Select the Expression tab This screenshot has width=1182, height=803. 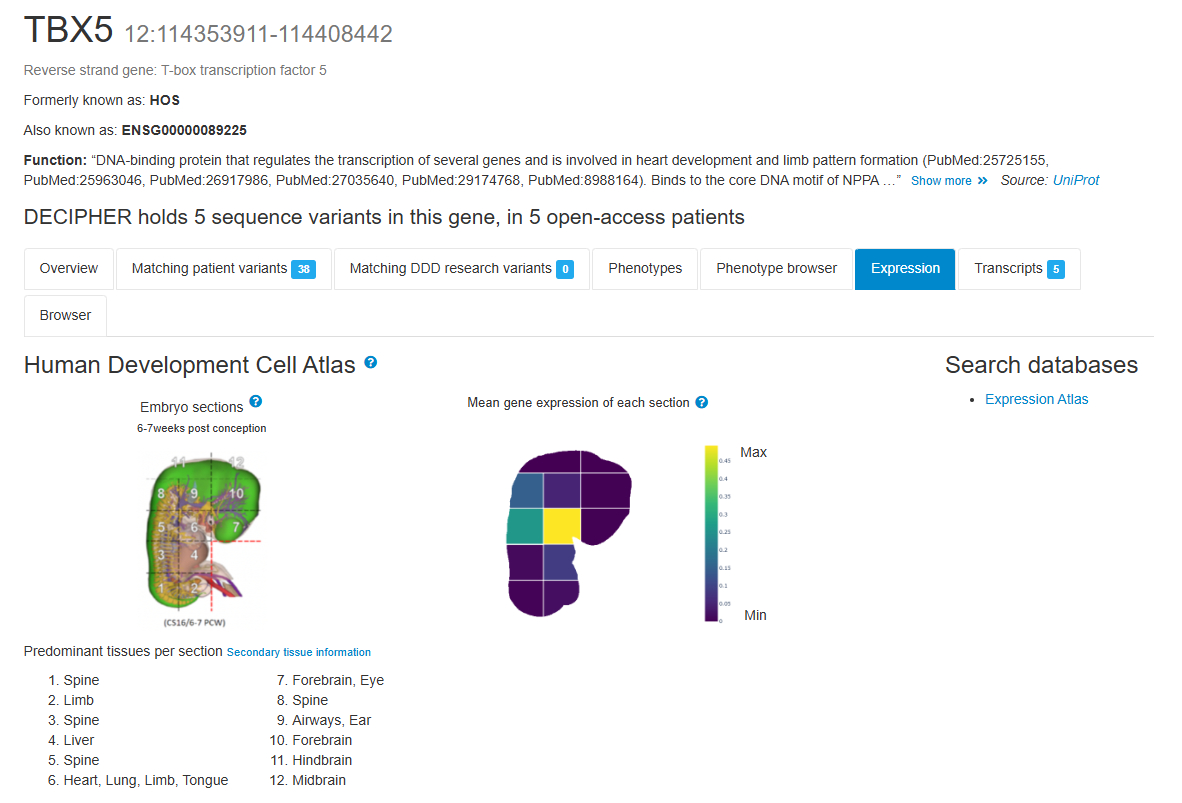point(905,269)
